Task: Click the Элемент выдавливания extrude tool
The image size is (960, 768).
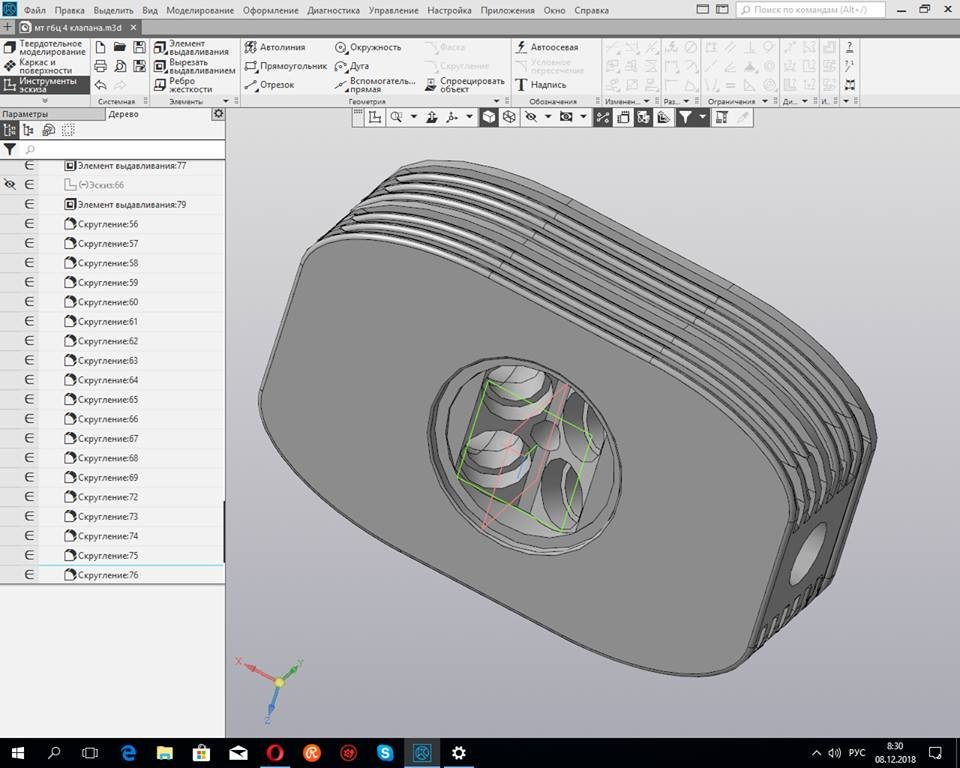Action: 191,47
